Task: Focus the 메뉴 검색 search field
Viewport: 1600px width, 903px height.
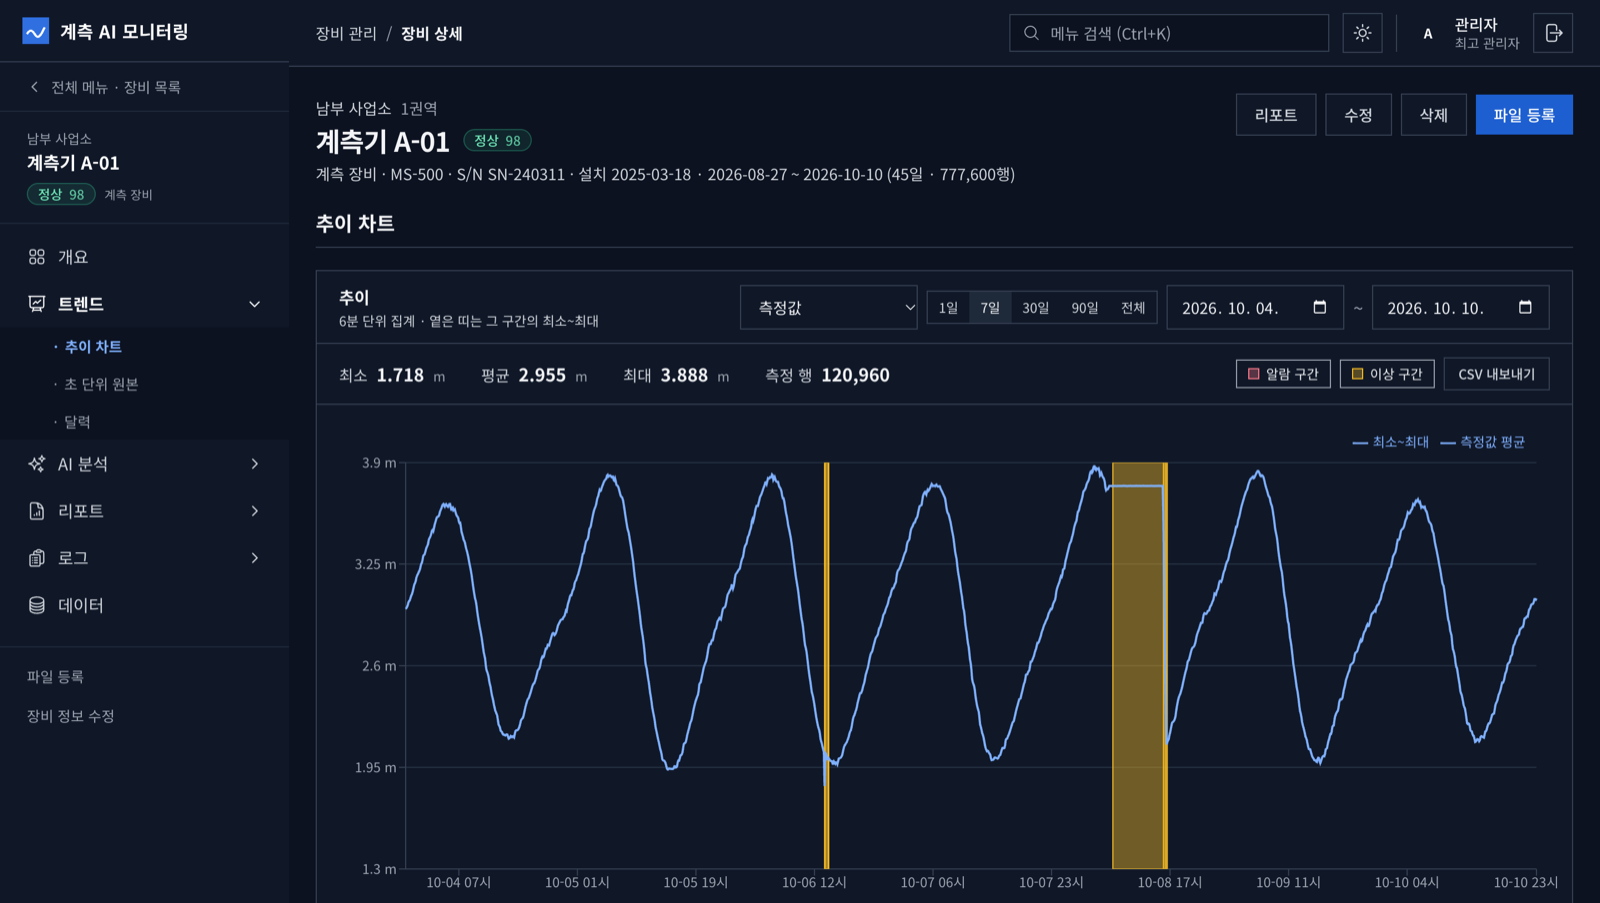Action: (x=1169, y=33)
